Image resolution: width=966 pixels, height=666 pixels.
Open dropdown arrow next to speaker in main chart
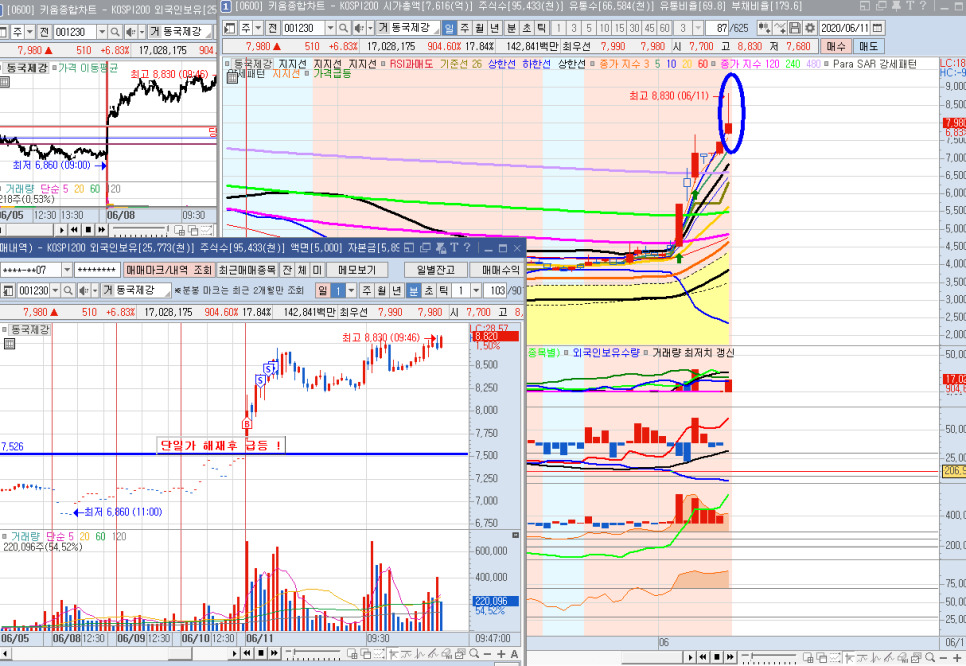pos(369,28)
